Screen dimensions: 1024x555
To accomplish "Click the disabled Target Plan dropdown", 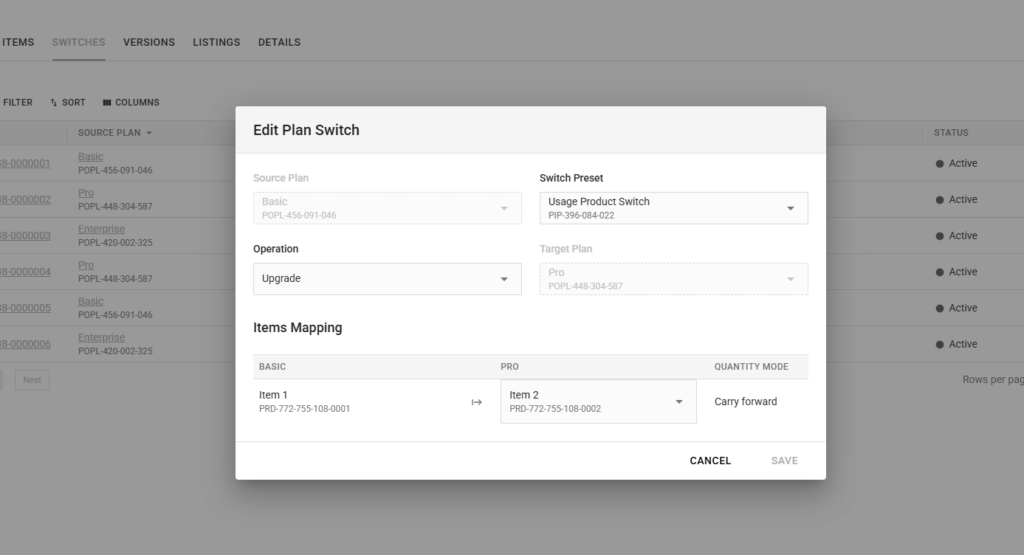I will (x=673, y=279).
